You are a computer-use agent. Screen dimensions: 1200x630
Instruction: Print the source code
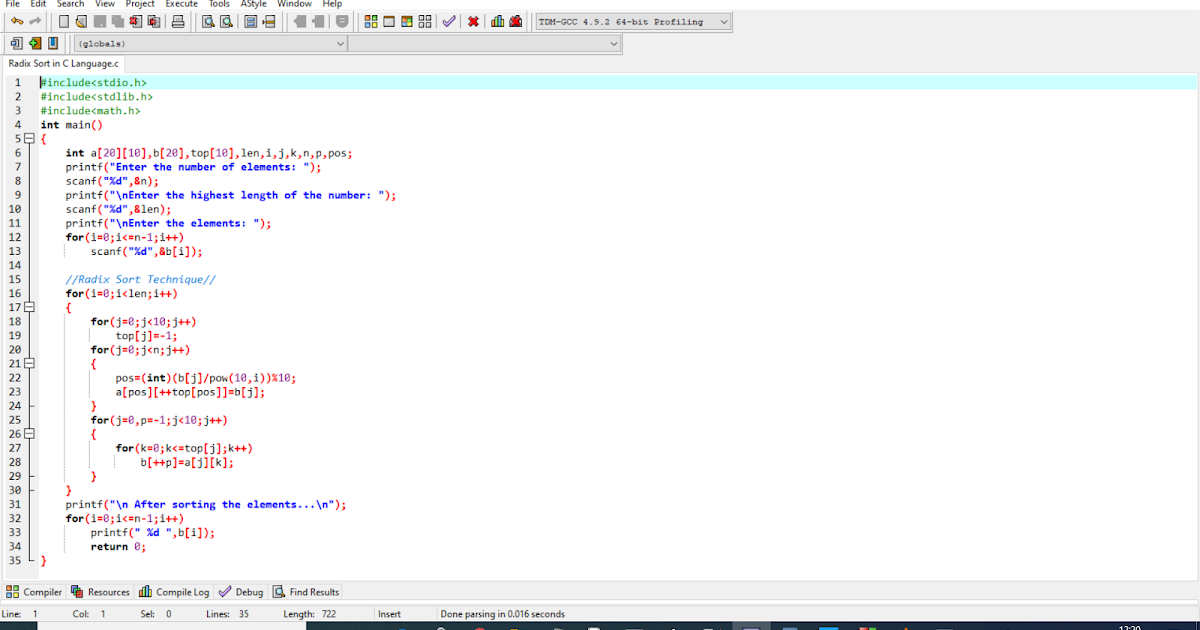(x=179, y=21)
